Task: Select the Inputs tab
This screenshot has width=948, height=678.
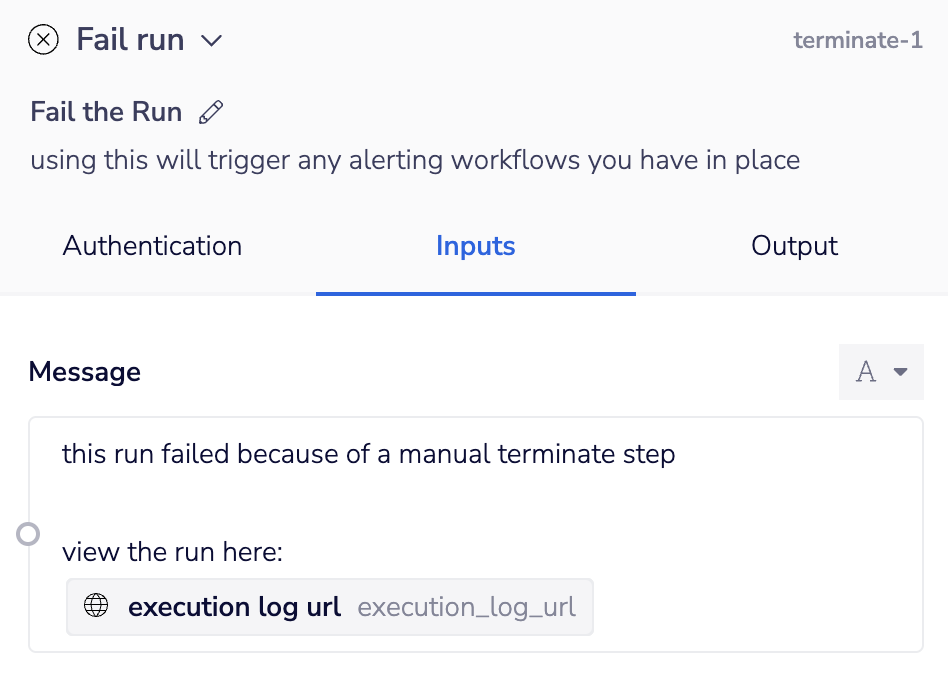Action: [x=475, y=246]
